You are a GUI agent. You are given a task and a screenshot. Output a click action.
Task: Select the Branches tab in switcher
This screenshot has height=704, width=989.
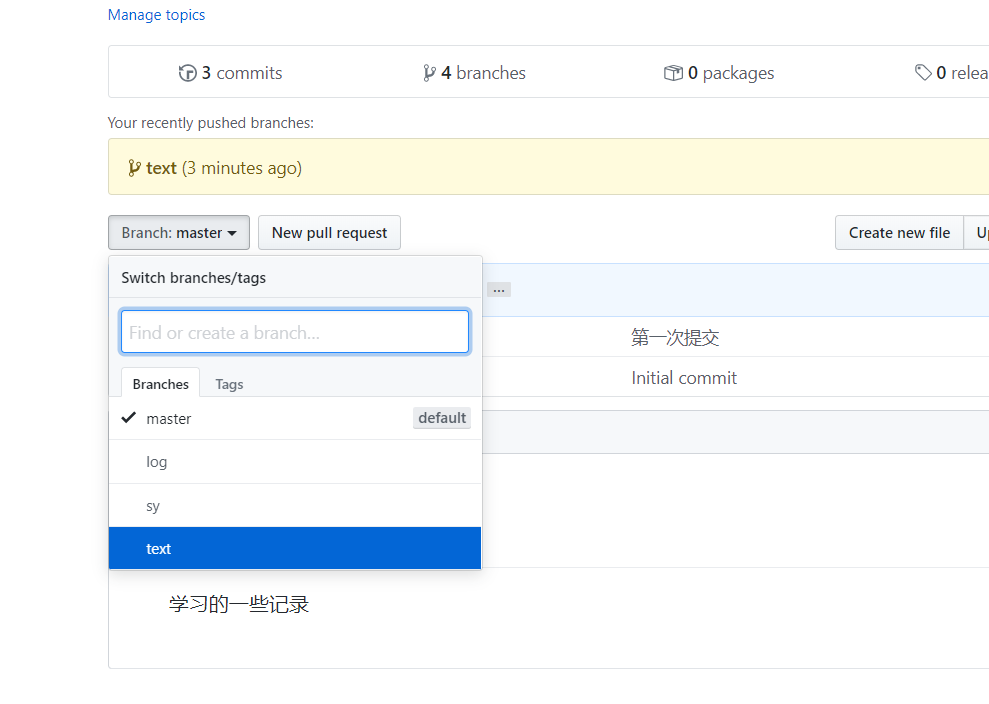(x=161, y=384)
